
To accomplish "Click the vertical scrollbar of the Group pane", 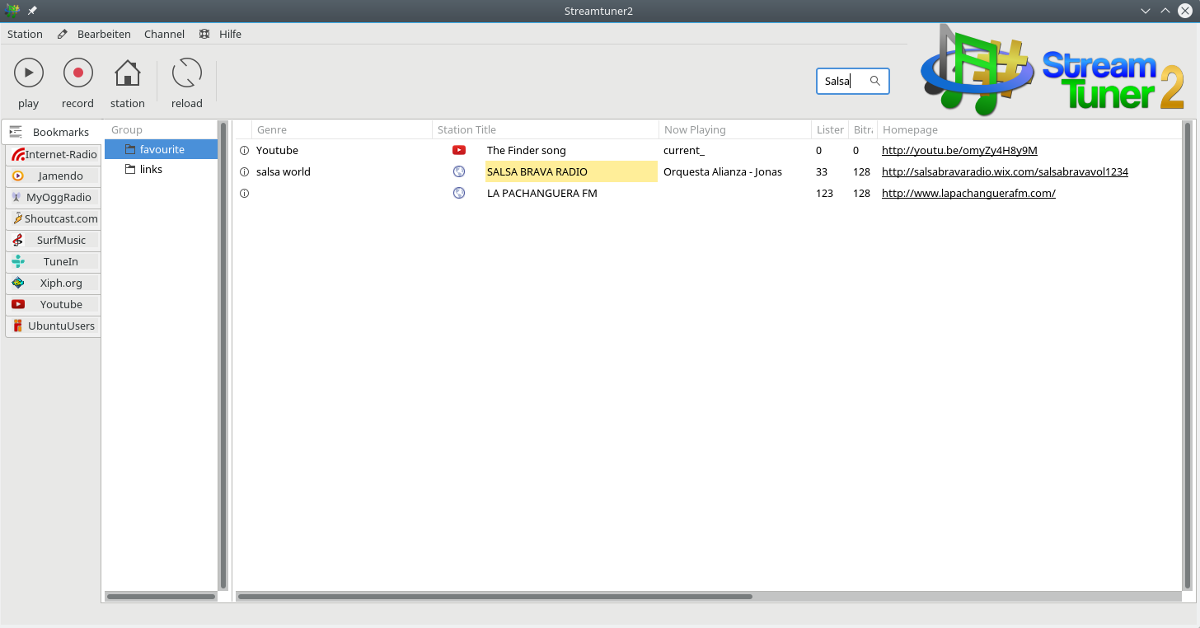I will 223,355.
